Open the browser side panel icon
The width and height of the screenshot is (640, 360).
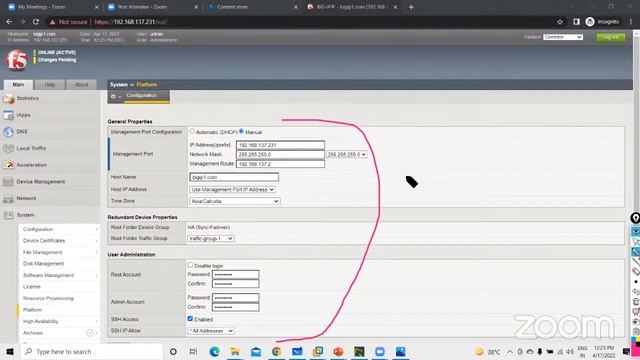[576, 22]
